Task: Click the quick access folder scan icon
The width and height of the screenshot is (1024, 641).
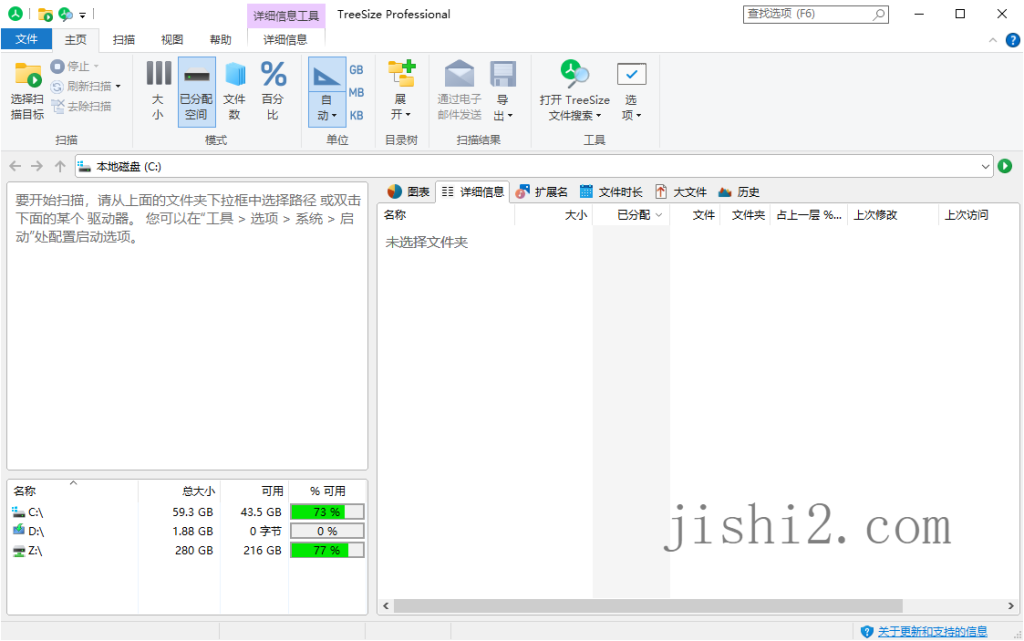Action: pos(45,14)
